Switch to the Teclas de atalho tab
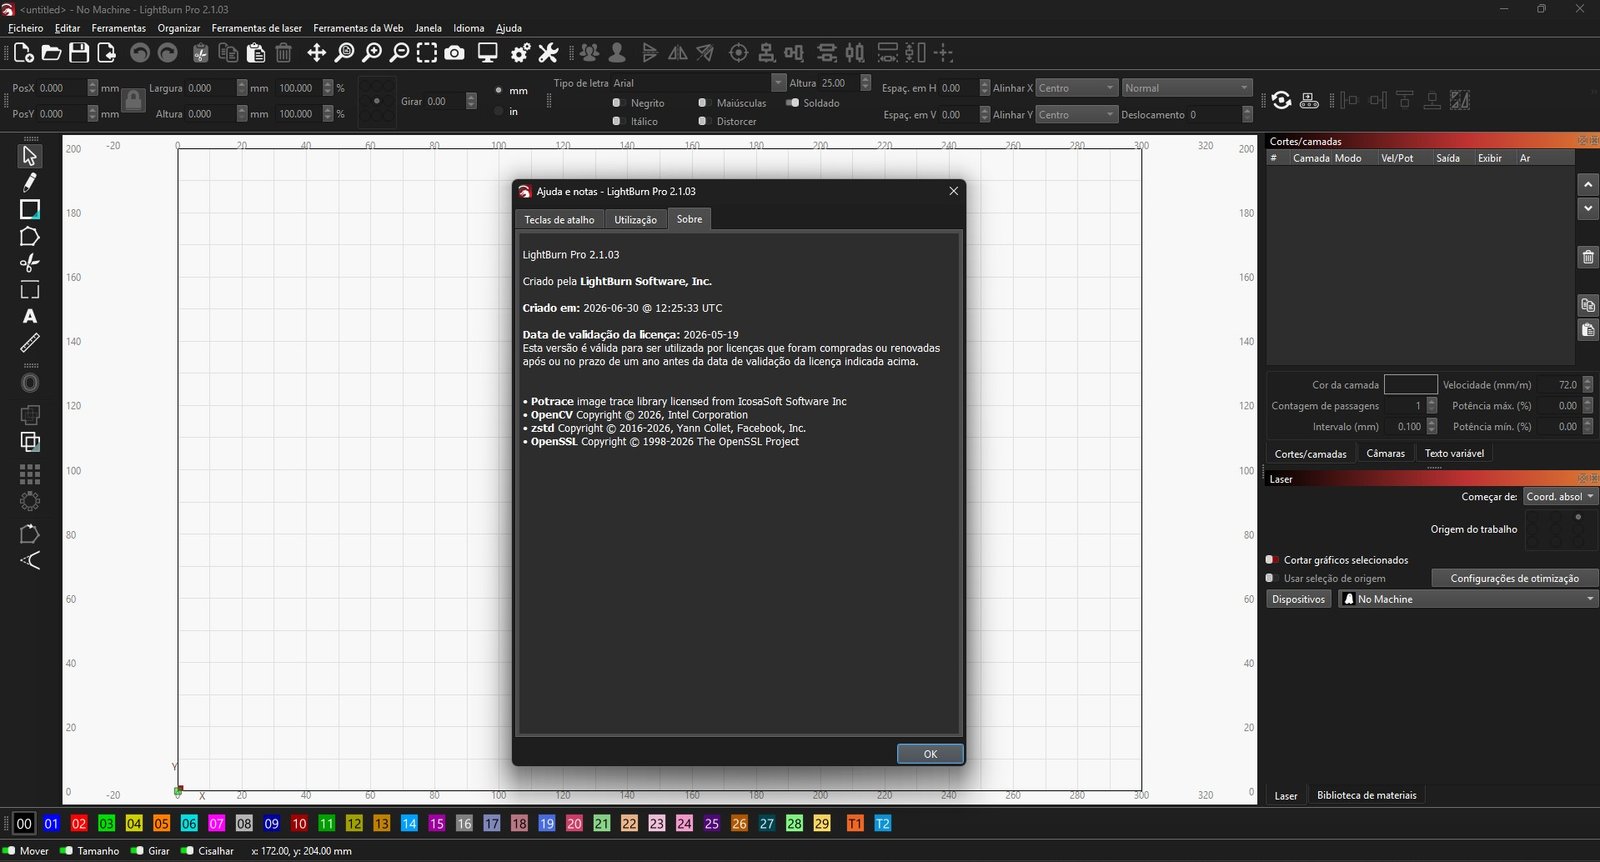This screenshot has width=1600, height=862. (x=559, y=220)
